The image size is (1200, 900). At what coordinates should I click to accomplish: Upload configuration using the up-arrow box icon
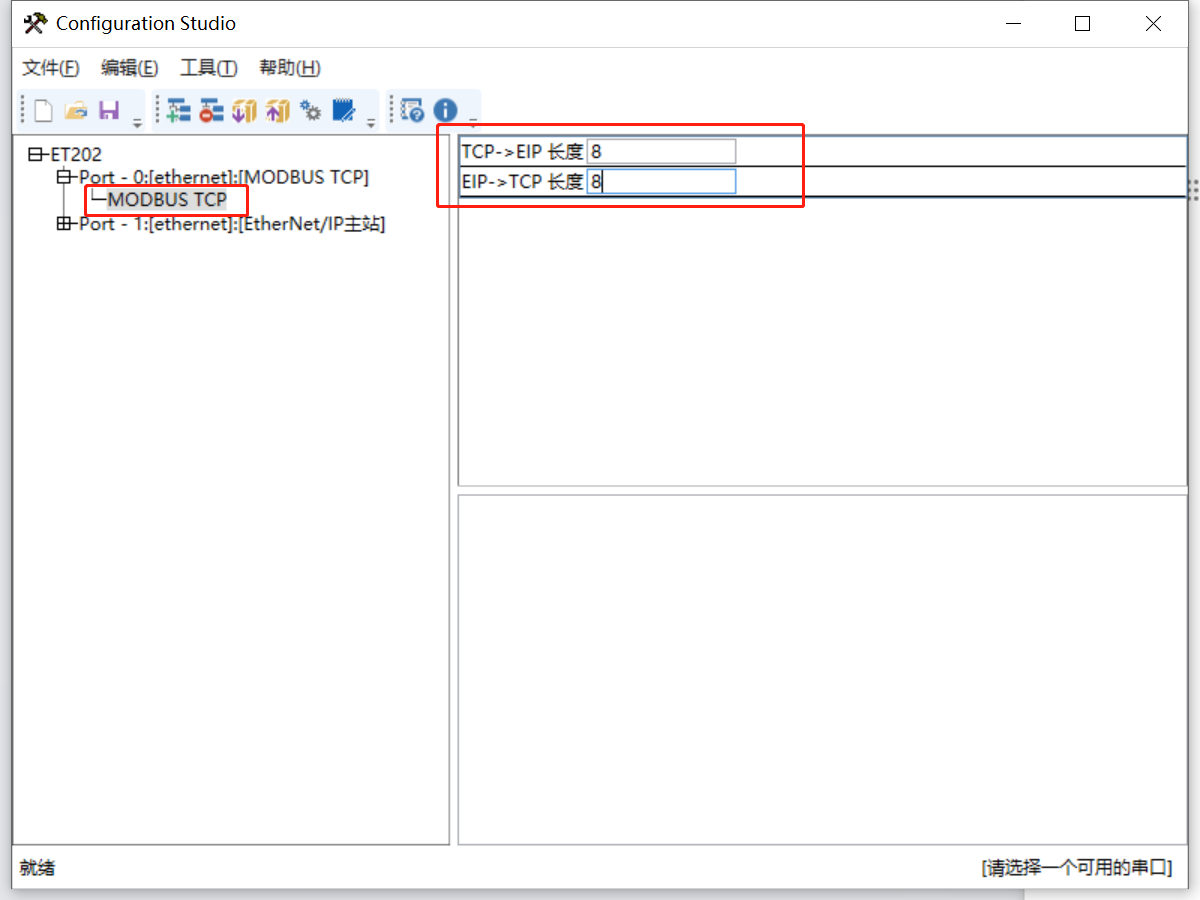(278, 111)
